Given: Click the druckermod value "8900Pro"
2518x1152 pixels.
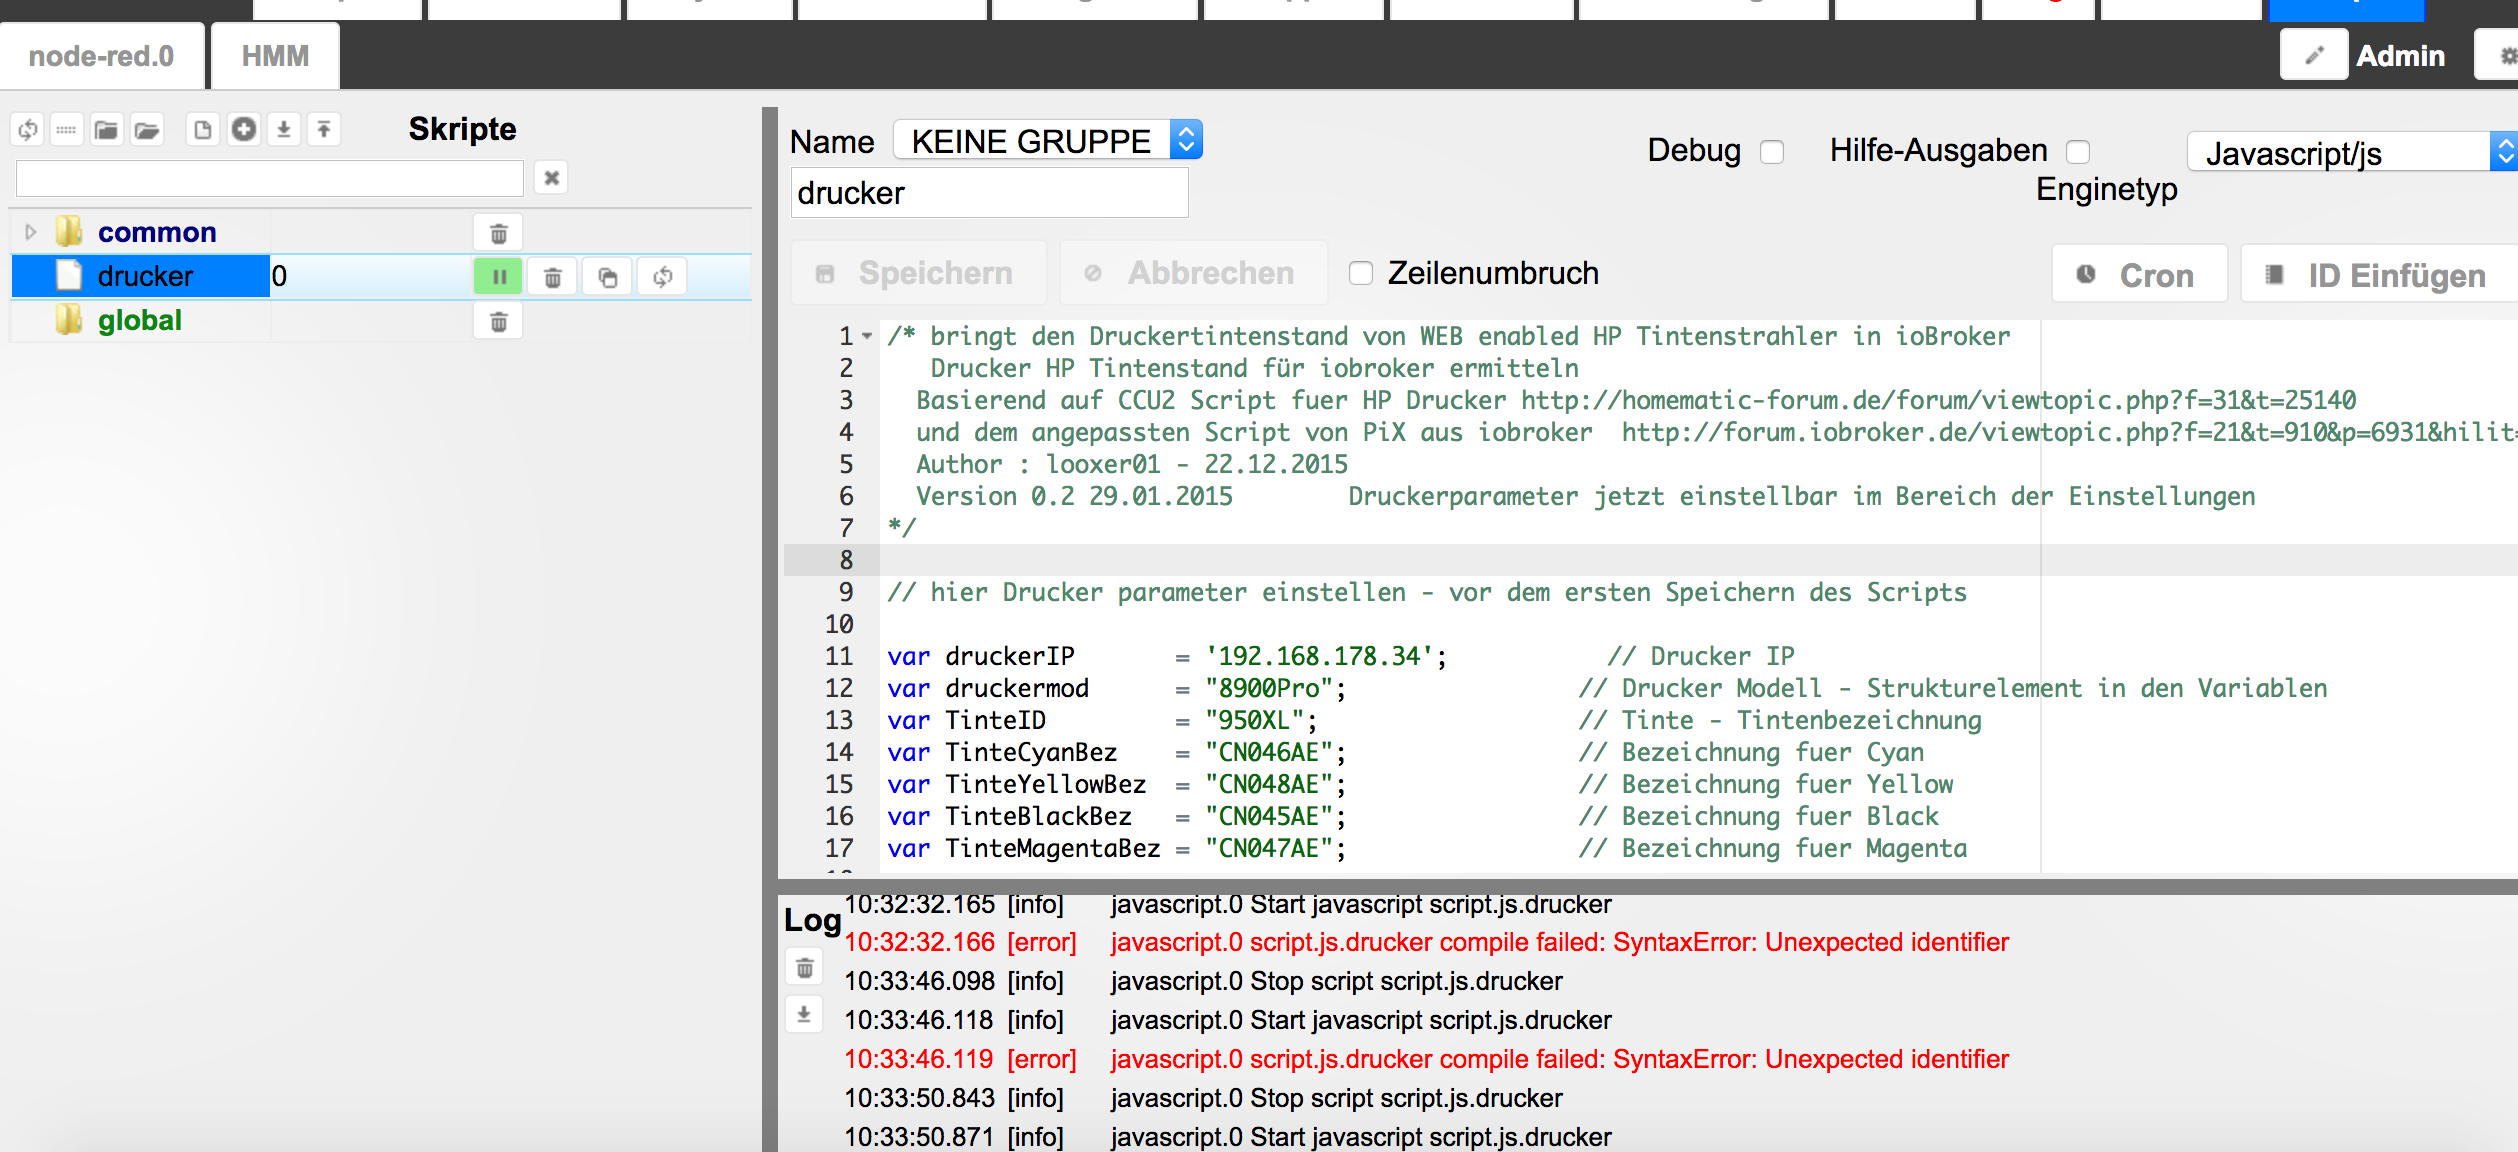Looking at the screenshot, I should [x=1269, y=688].
